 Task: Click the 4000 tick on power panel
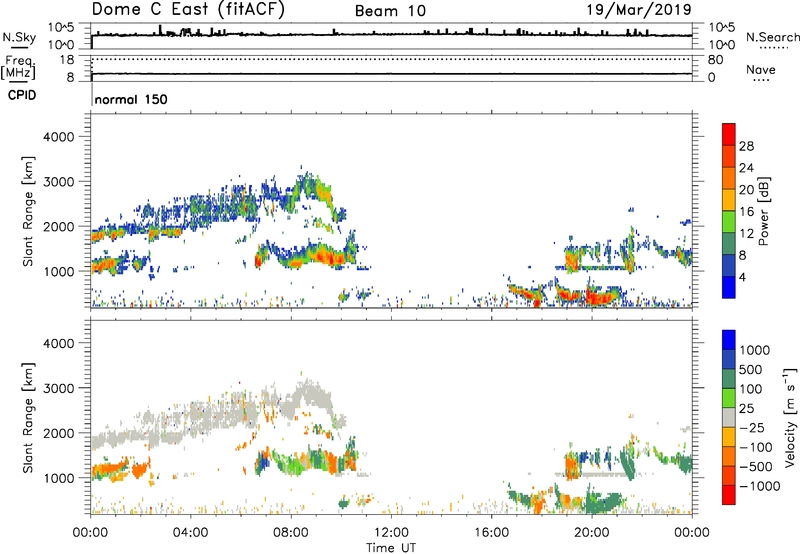[58, 137]
